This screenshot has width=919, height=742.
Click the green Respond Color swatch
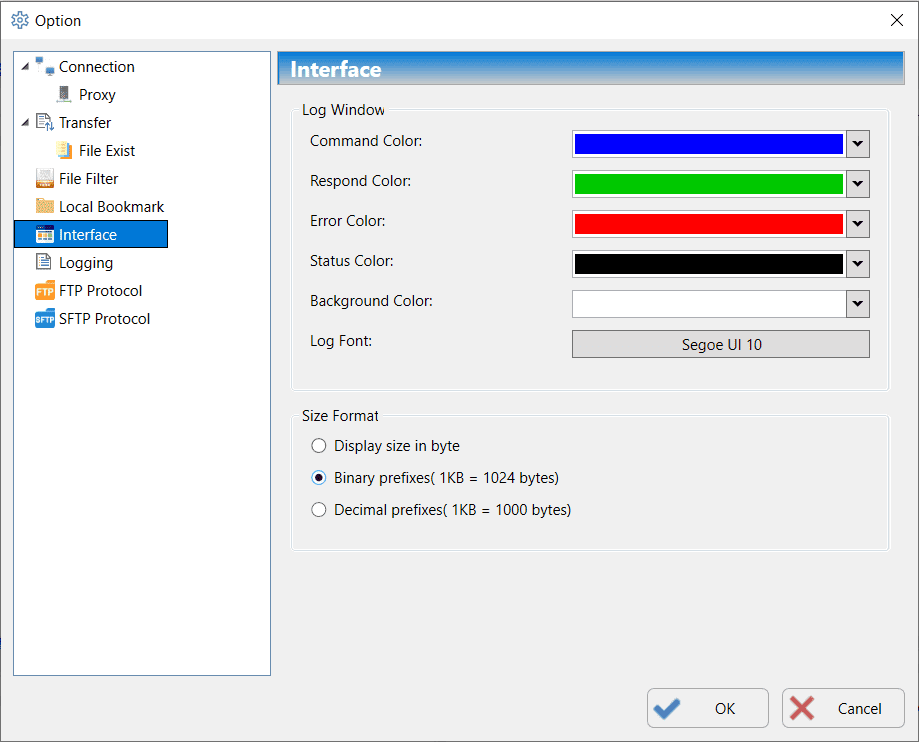(708, 184)
